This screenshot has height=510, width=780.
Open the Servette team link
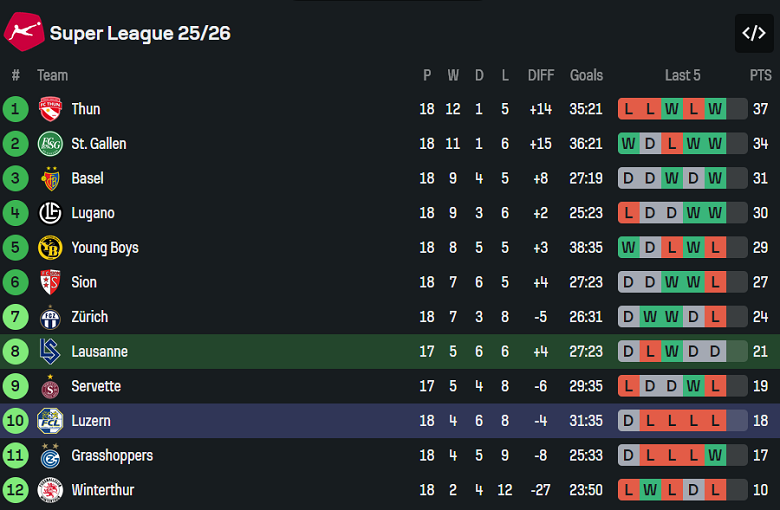click(x=96, y=386)
